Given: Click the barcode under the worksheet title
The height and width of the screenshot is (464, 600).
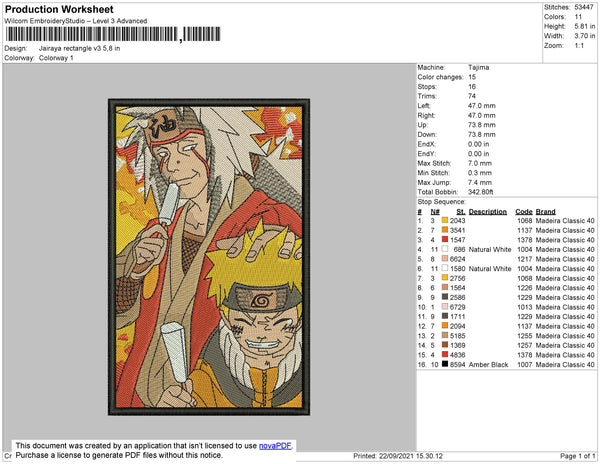Looking at the screenshot, I should (113, 34).
